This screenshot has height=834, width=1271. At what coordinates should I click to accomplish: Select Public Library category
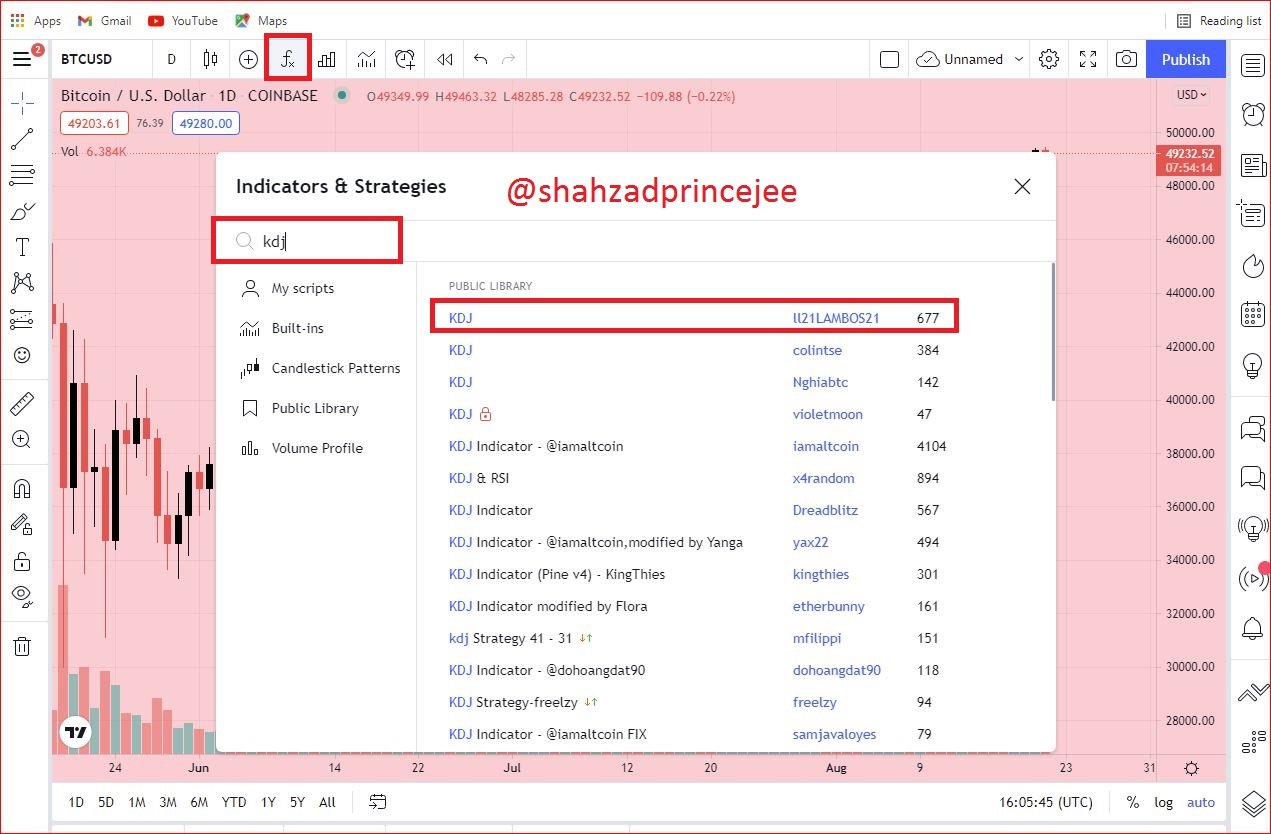[x=315, y=408]
